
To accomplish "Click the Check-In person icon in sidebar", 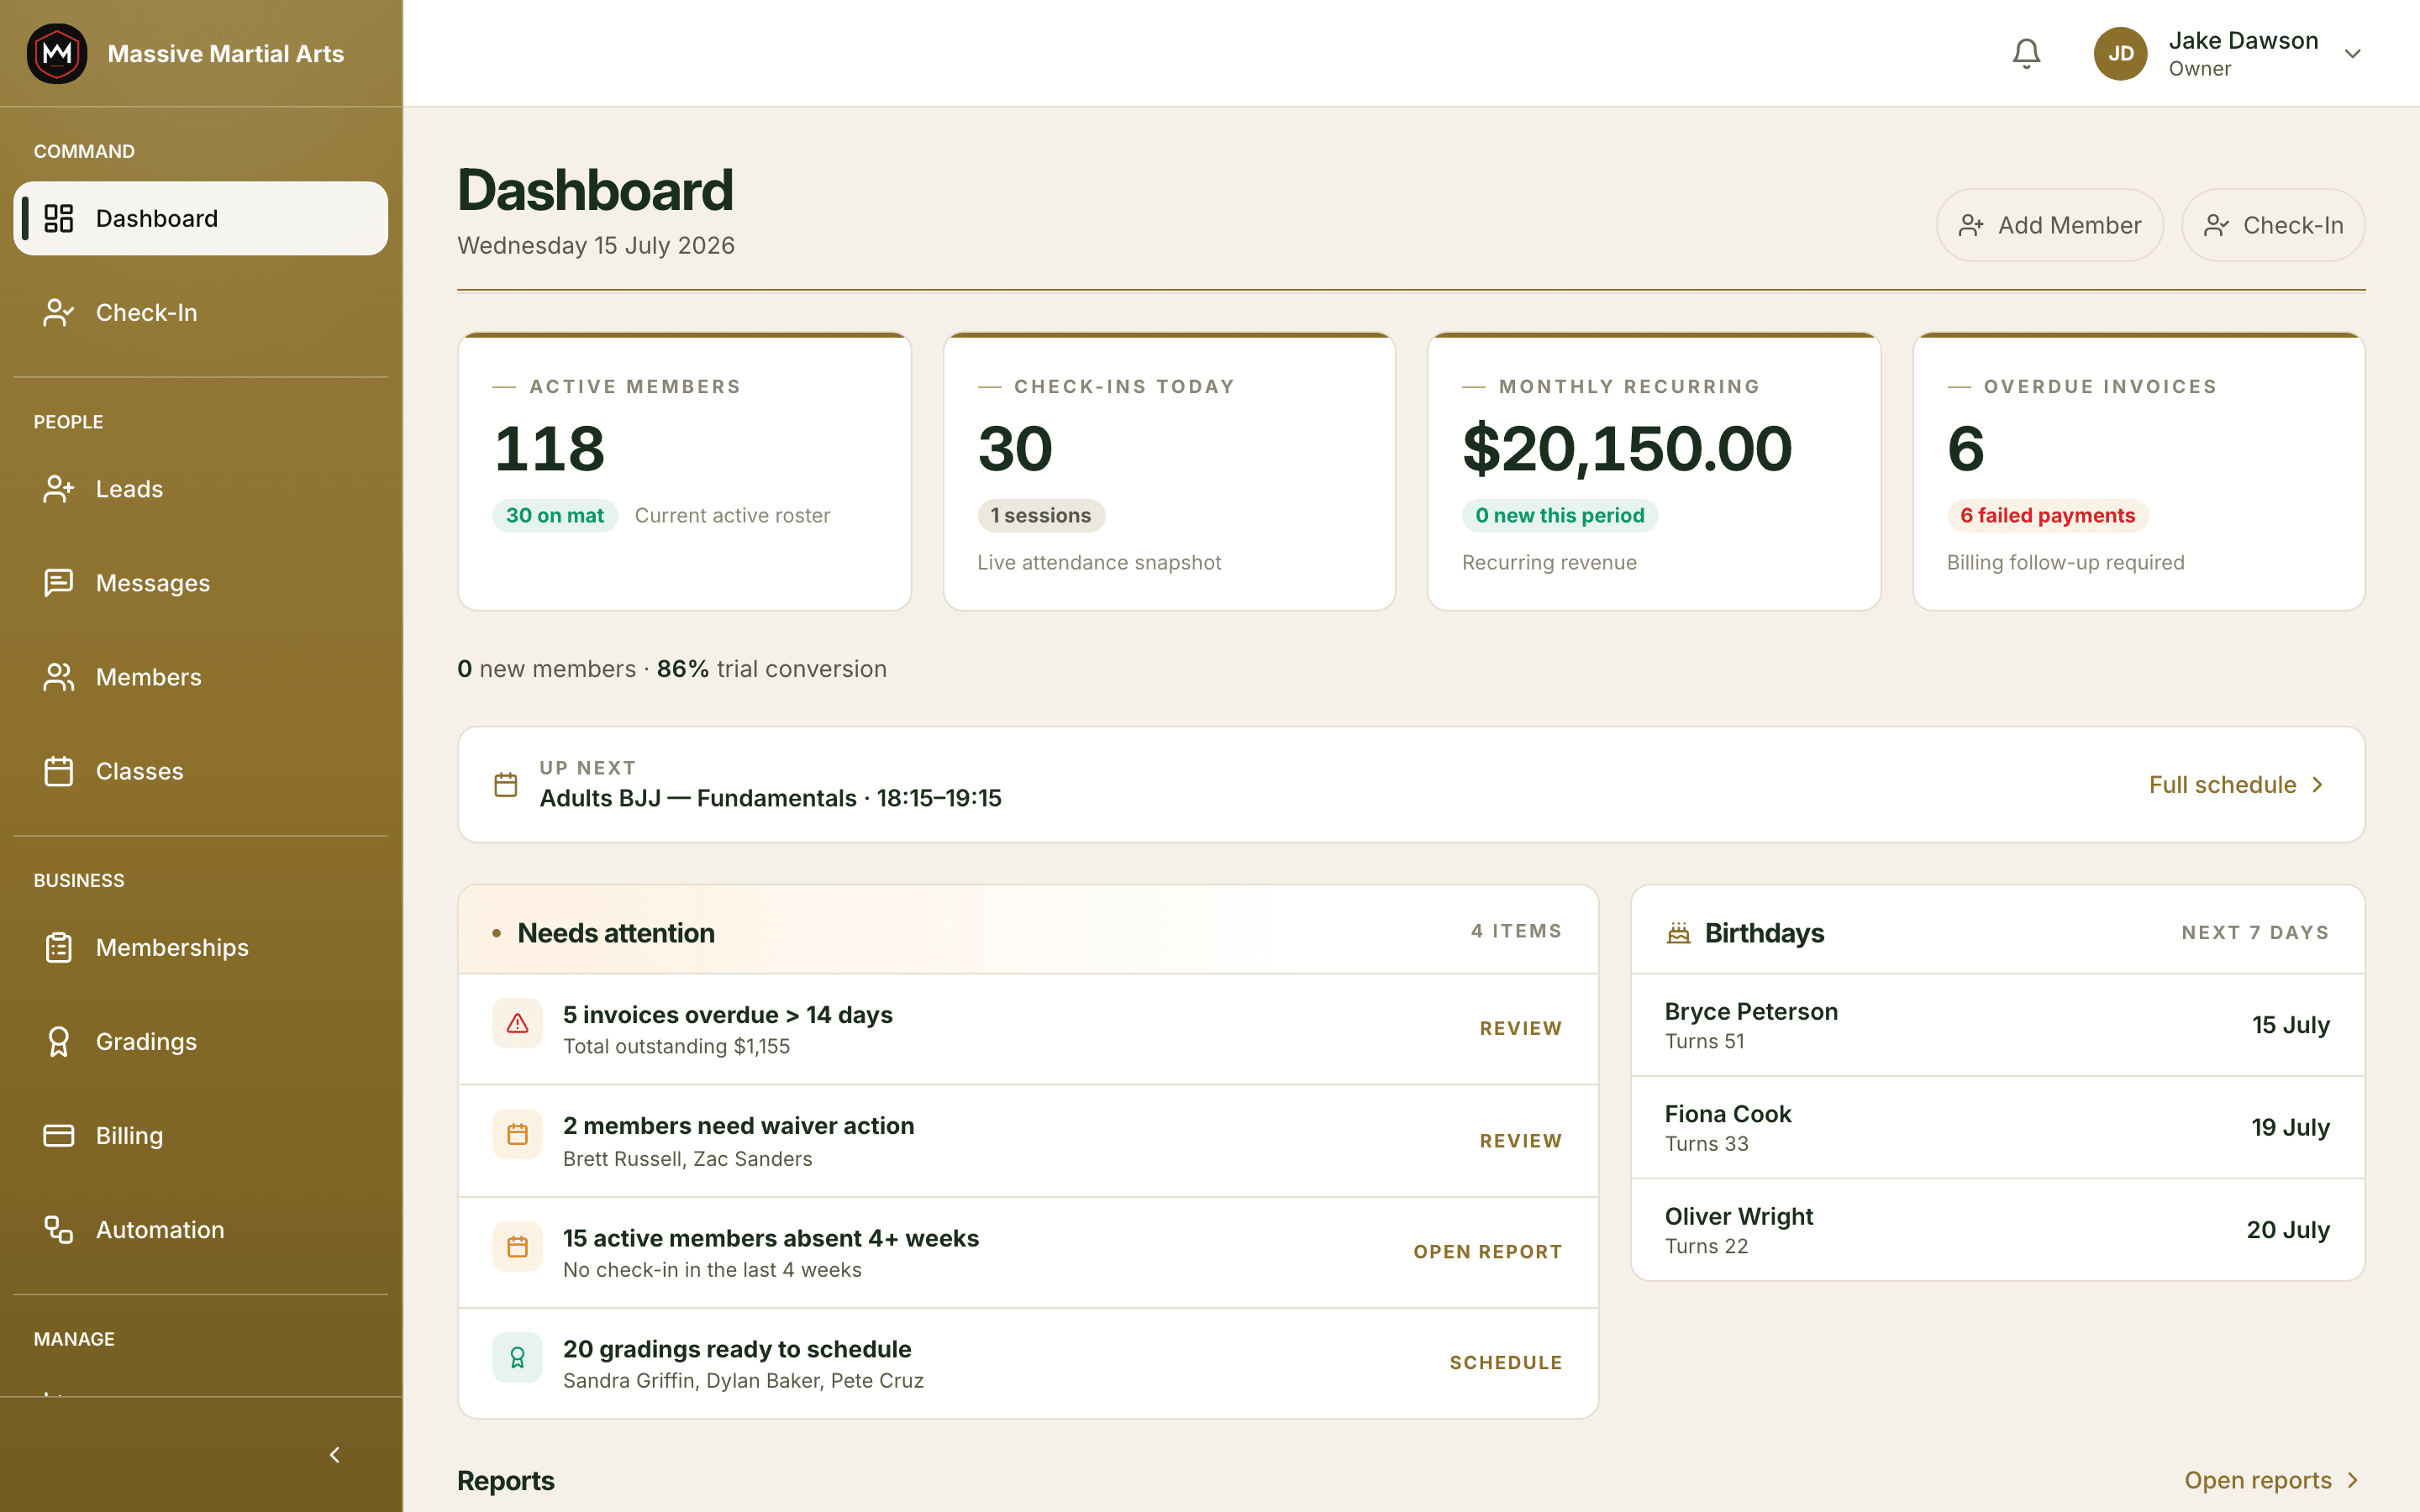I will [58, 312].
